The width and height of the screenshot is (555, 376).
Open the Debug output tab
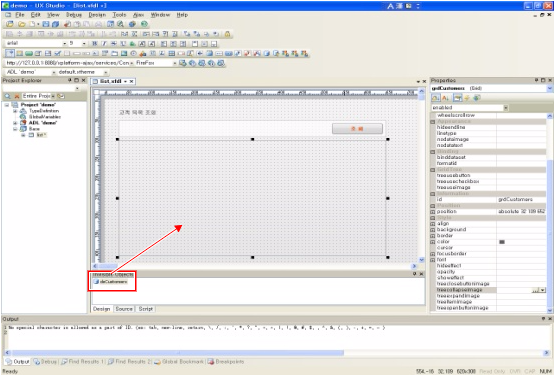(46, 362)
